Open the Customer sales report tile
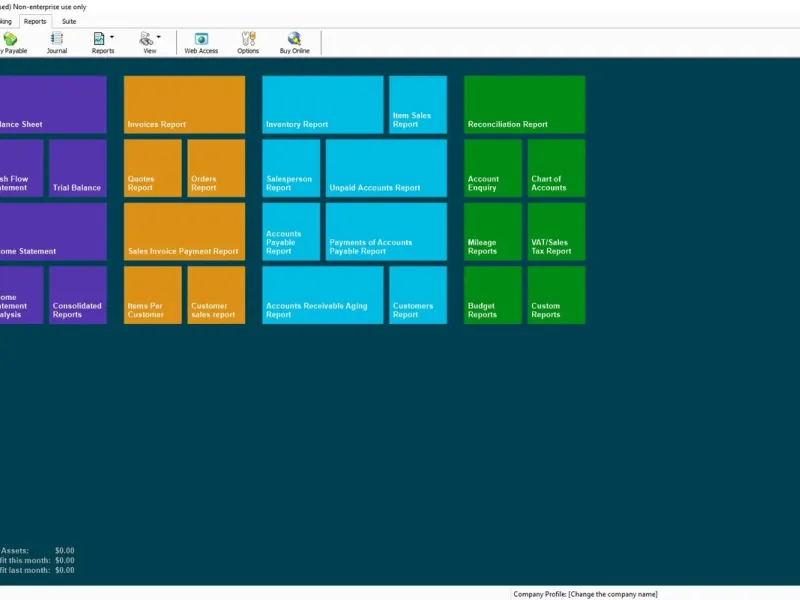The width and height of the screenshot is (800, 600). [216, 295]
